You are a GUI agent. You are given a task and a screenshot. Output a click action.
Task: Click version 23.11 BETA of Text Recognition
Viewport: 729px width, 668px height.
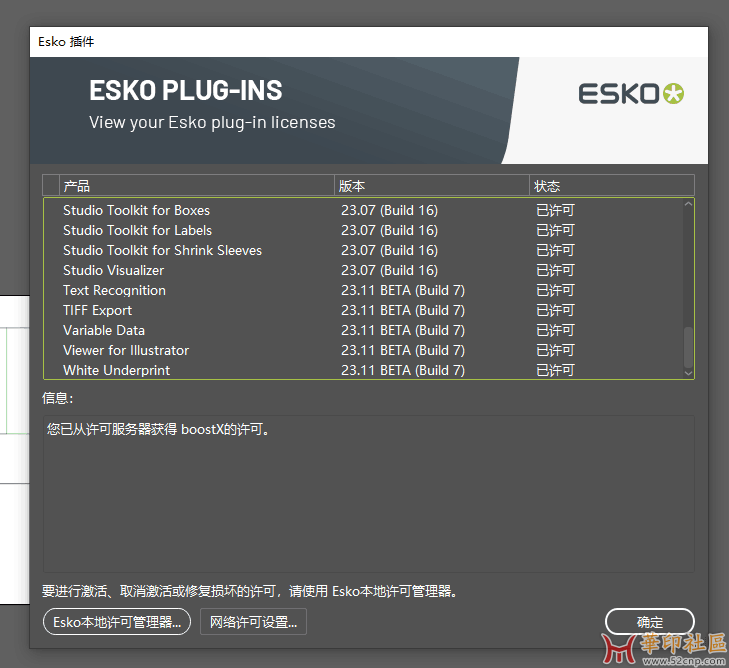point(403,290)
